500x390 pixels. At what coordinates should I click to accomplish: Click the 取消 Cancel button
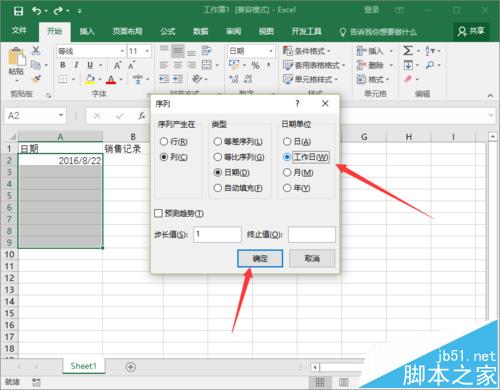312,258
